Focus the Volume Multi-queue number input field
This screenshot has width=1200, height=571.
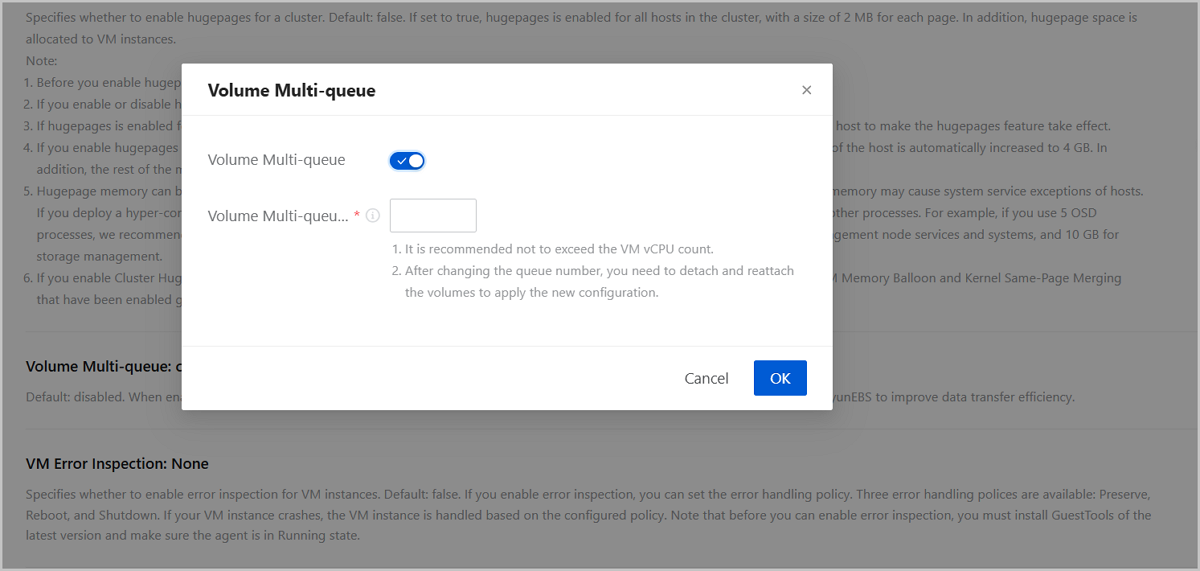point(433,216)
